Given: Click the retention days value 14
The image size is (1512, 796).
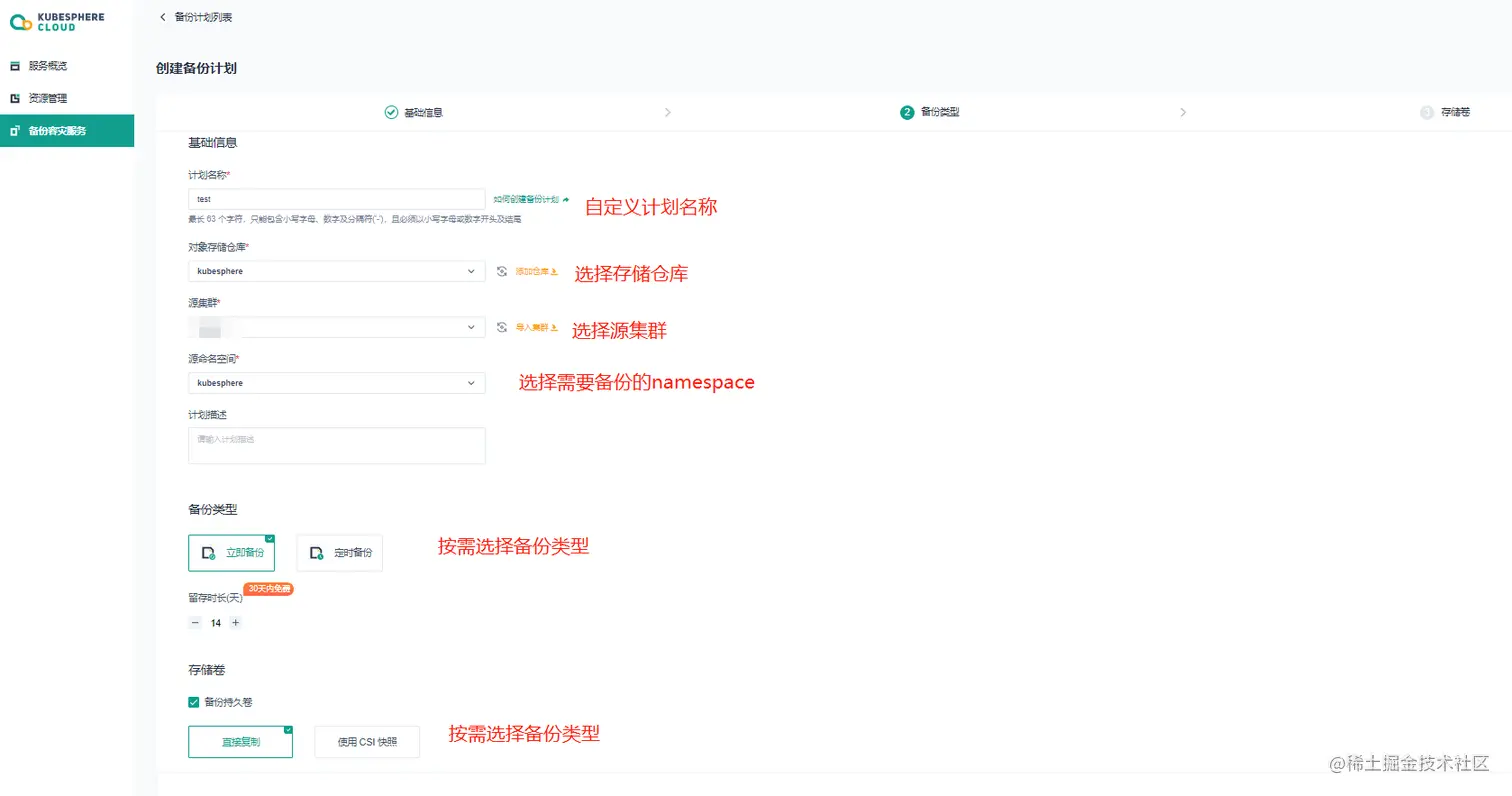Looking at the screenshot, I should point(216,623).
